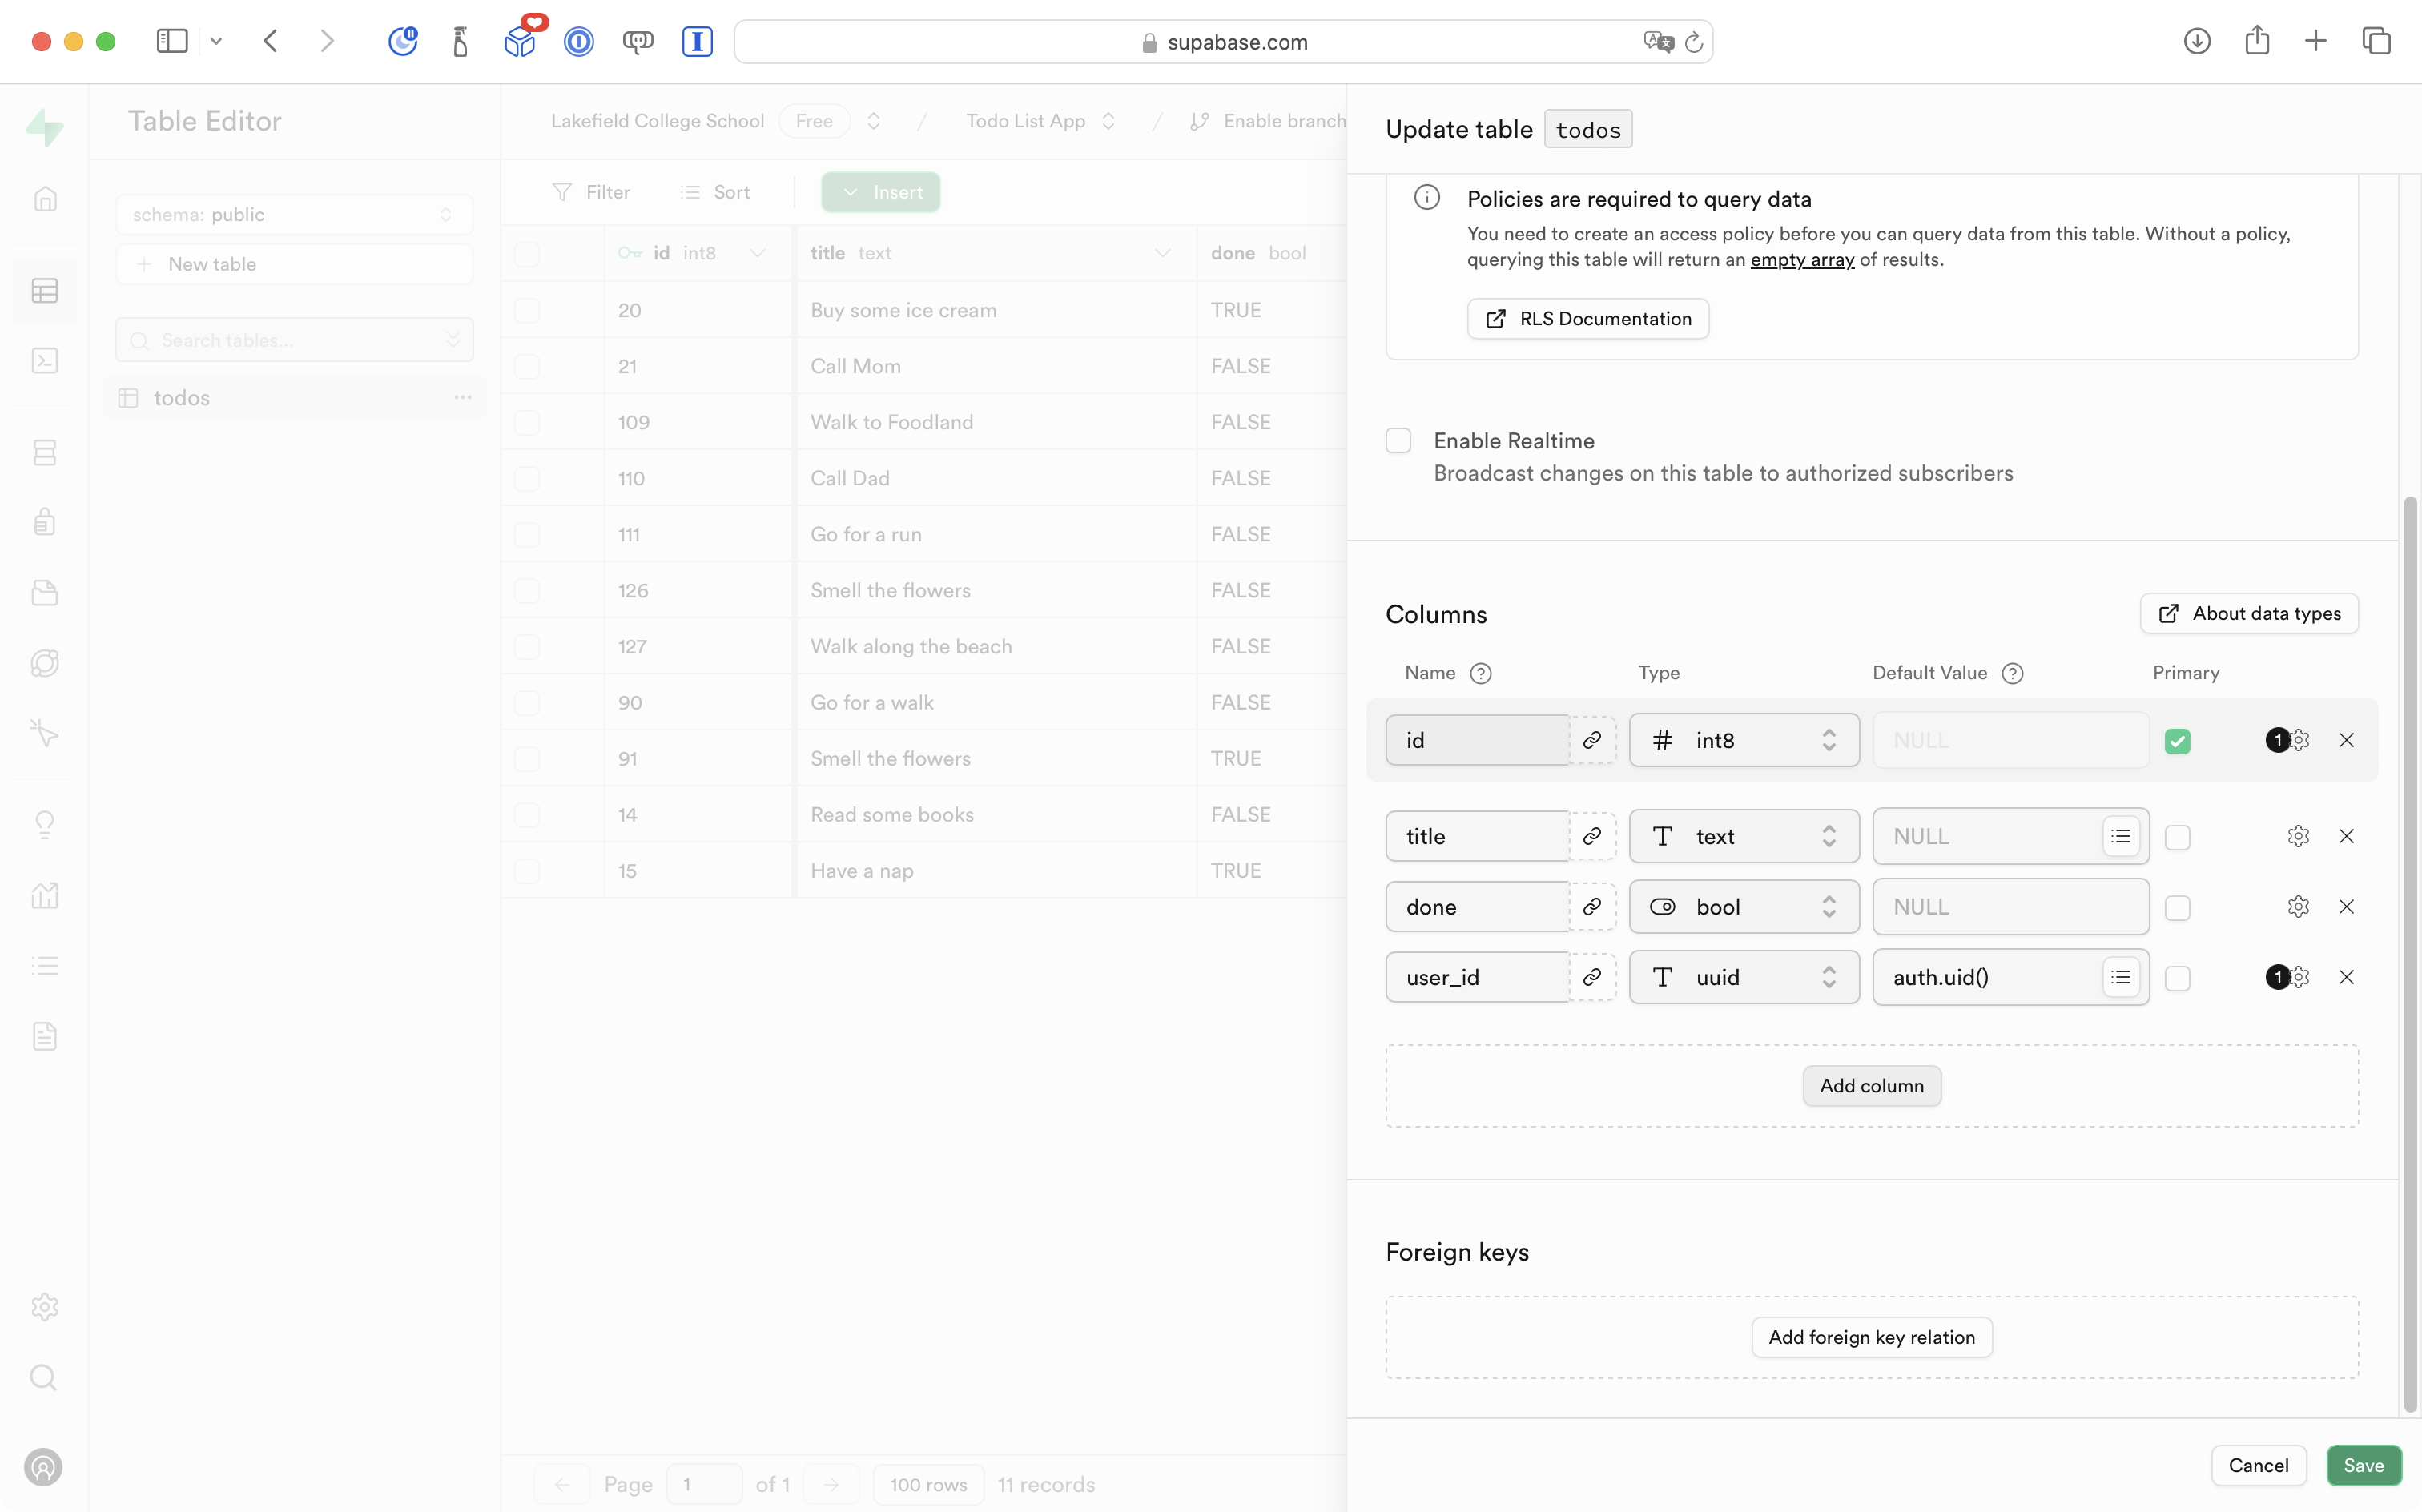This screenshot has width=2422, height=1512.
Task: Open RLS Documentation link
Action: (x=1587, y=319)
